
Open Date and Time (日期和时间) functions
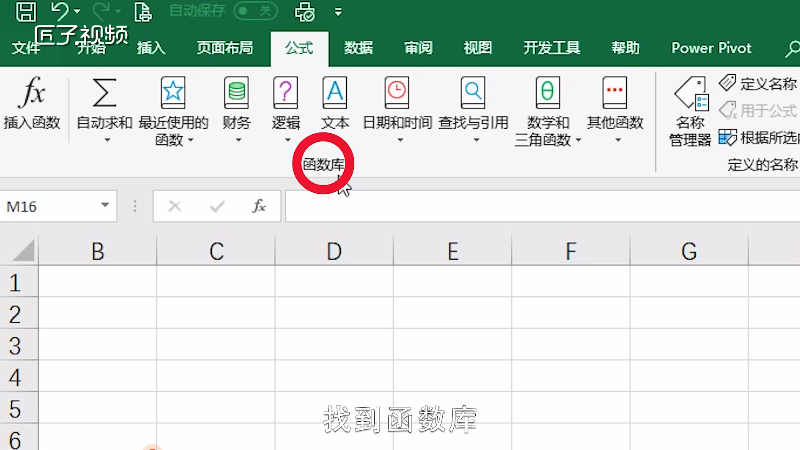(397, 95)
